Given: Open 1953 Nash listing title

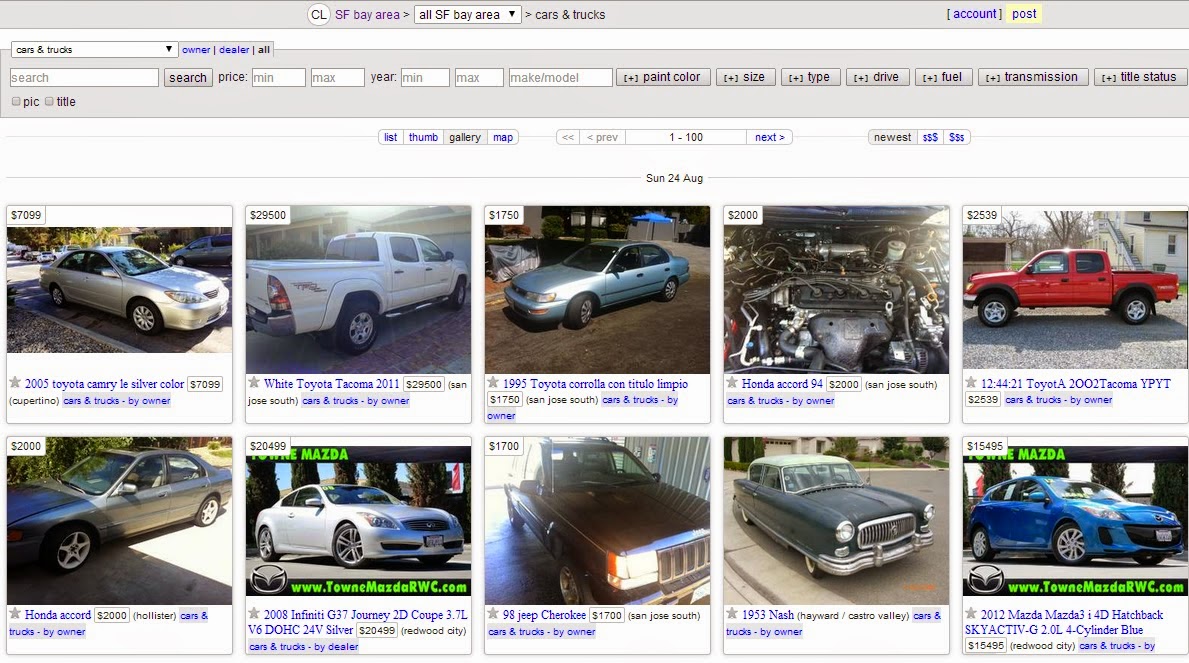Looking at the screenshot, I should tap(767, 614).
